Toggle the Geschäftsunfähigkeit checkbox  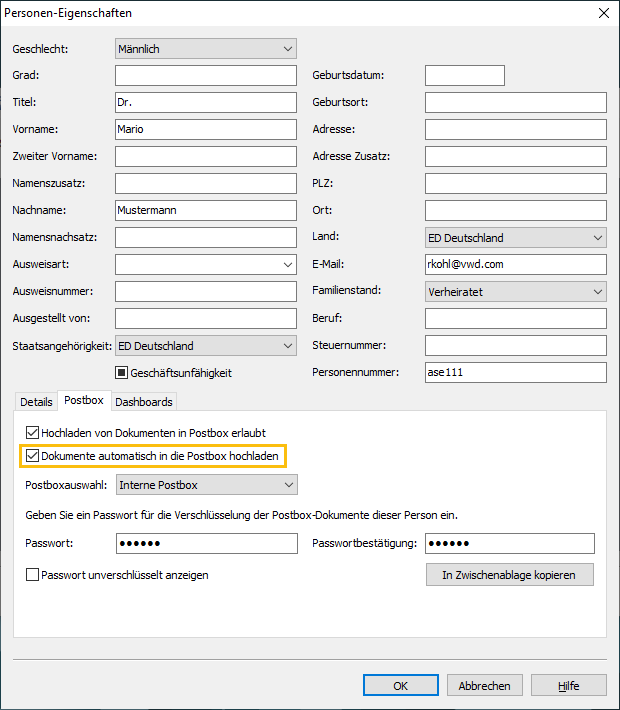coord(123,373)
